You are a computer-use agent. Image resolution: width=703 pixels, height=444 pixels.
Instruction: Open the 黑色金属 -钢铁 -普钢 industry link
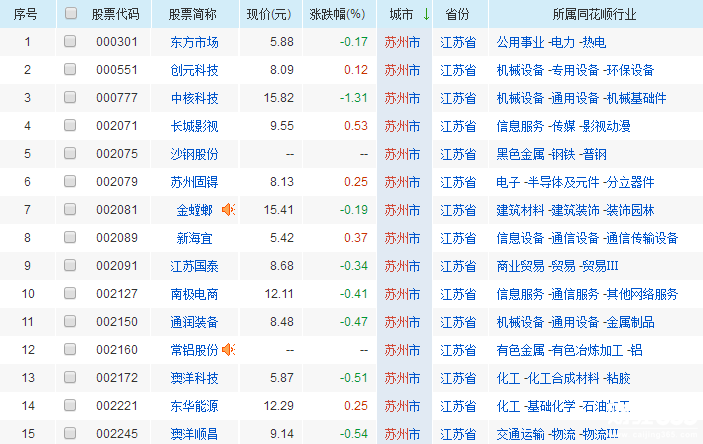tap(551, 154)
